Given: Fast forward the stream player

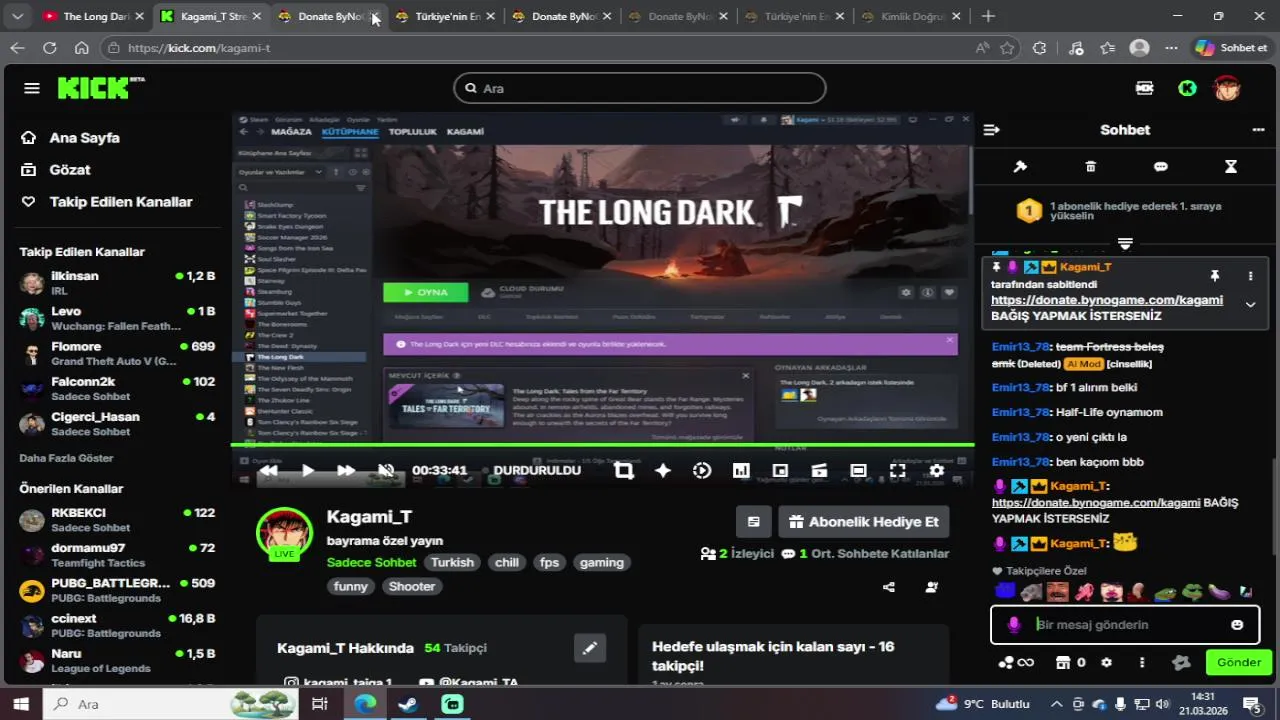Looking at the screenshot, I should click(x=346, y=470).
